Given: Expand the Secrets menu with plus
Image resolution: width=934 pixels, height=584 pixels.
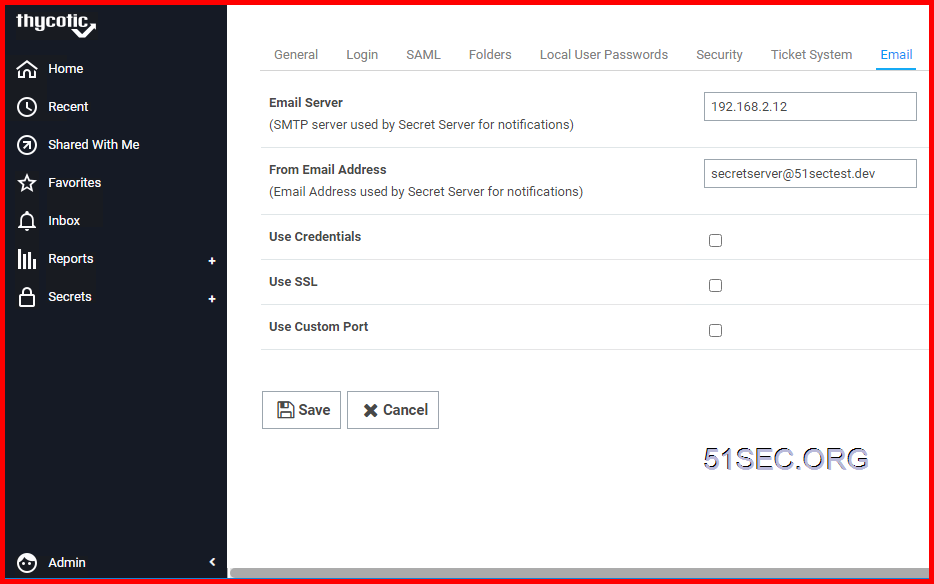Looking at the screenshot, I should [x=211, y=299].
